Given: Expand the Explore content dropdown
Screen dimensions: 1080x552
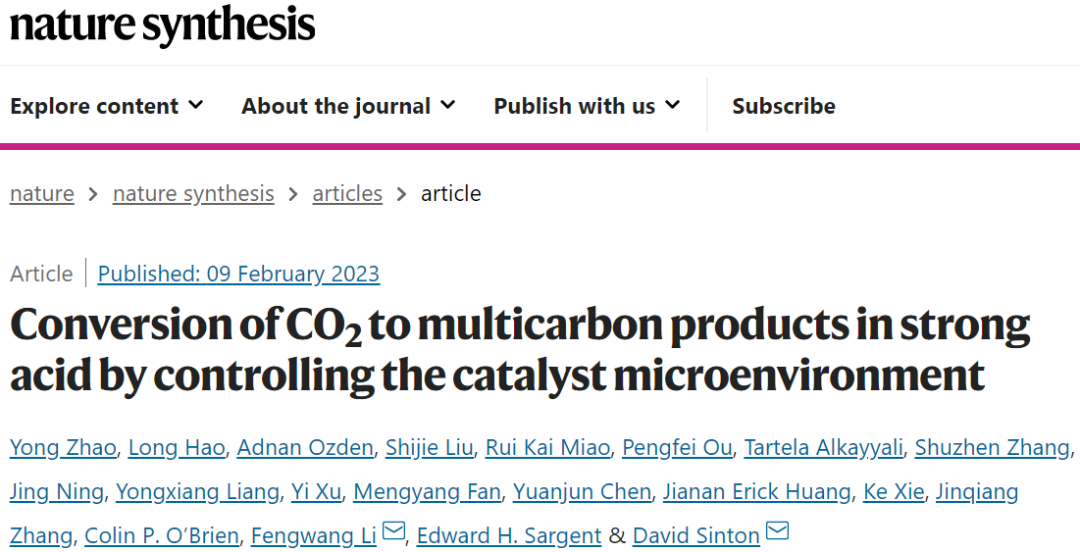Looking at the screenshot, I should pos(107,105).
